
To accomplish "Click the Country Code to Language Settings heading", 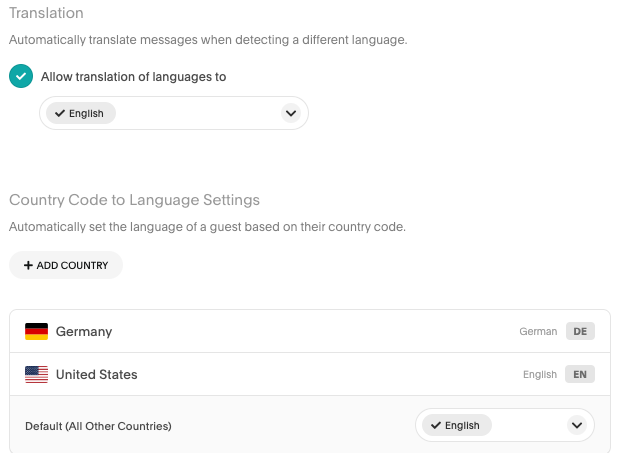I will coord(134,200).
